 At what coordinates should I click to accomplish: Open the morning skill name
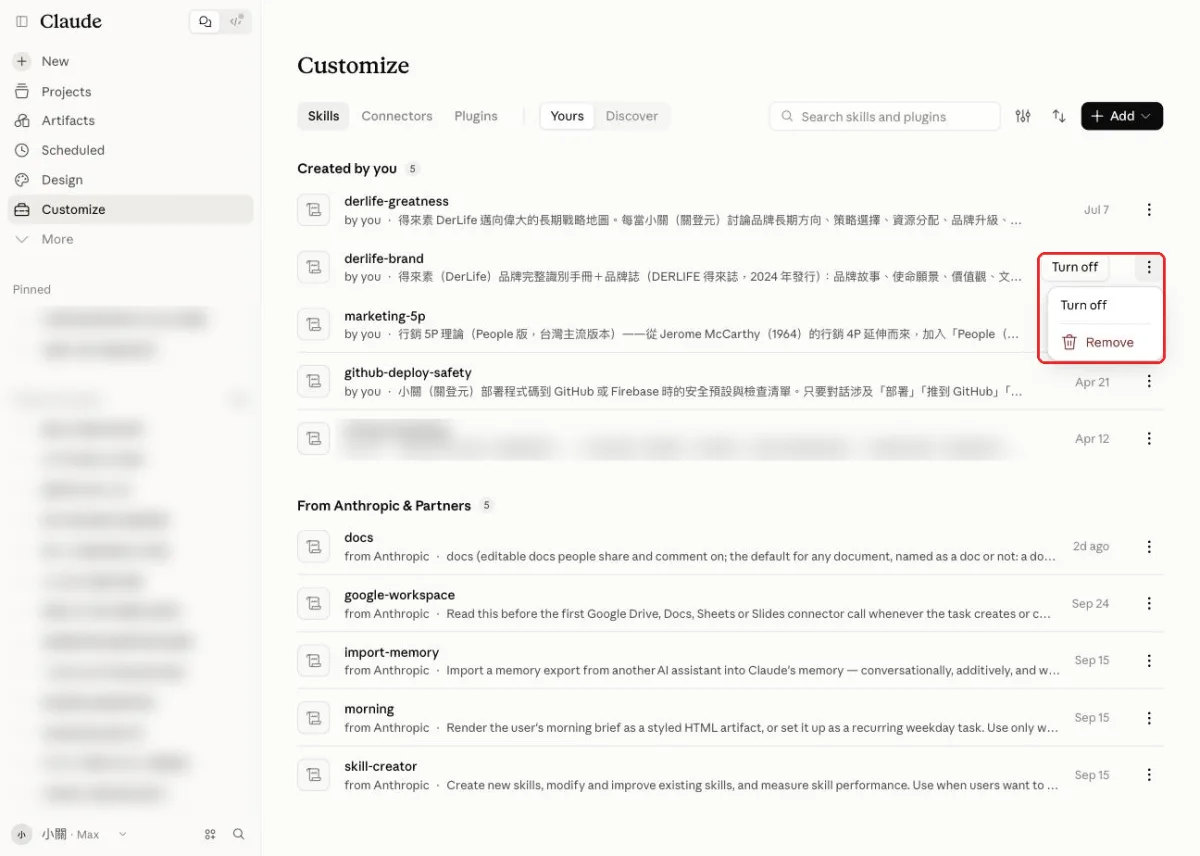369,709
